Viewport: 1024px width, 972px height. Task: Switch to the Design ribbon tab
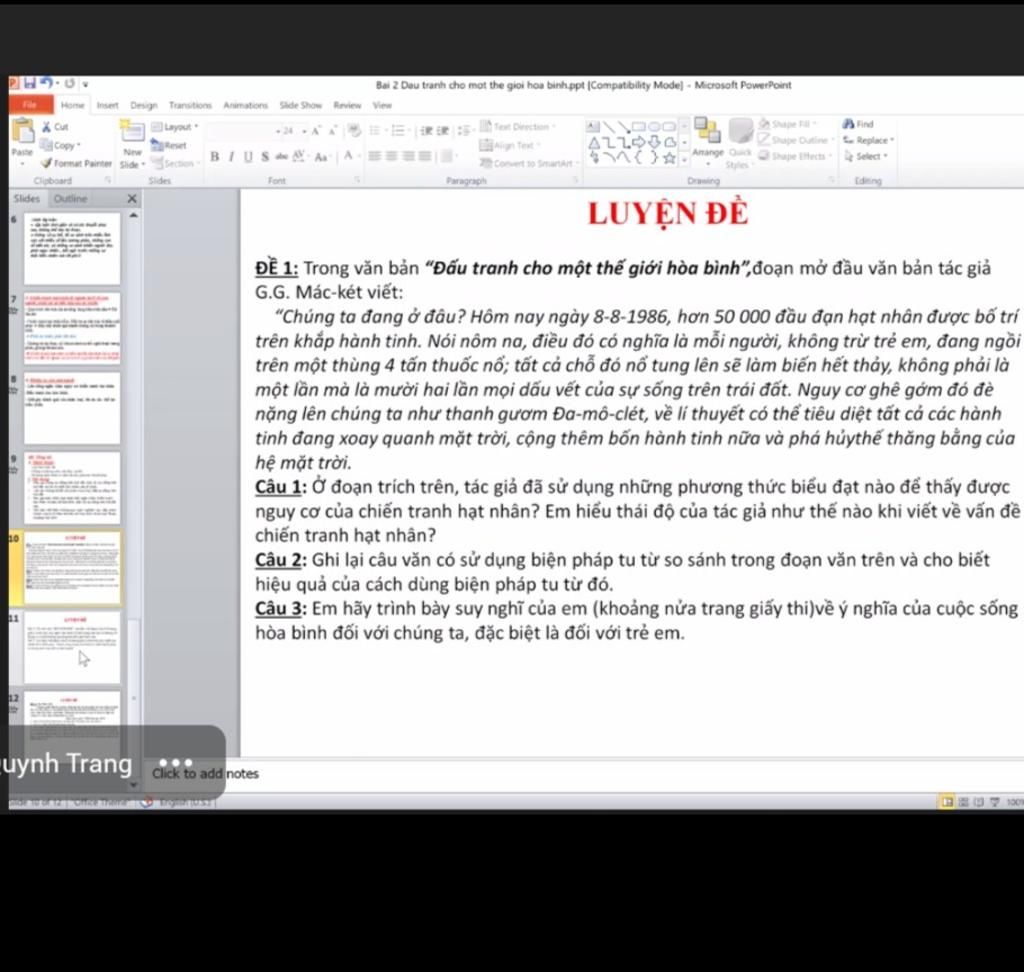[x=144, y=105]
